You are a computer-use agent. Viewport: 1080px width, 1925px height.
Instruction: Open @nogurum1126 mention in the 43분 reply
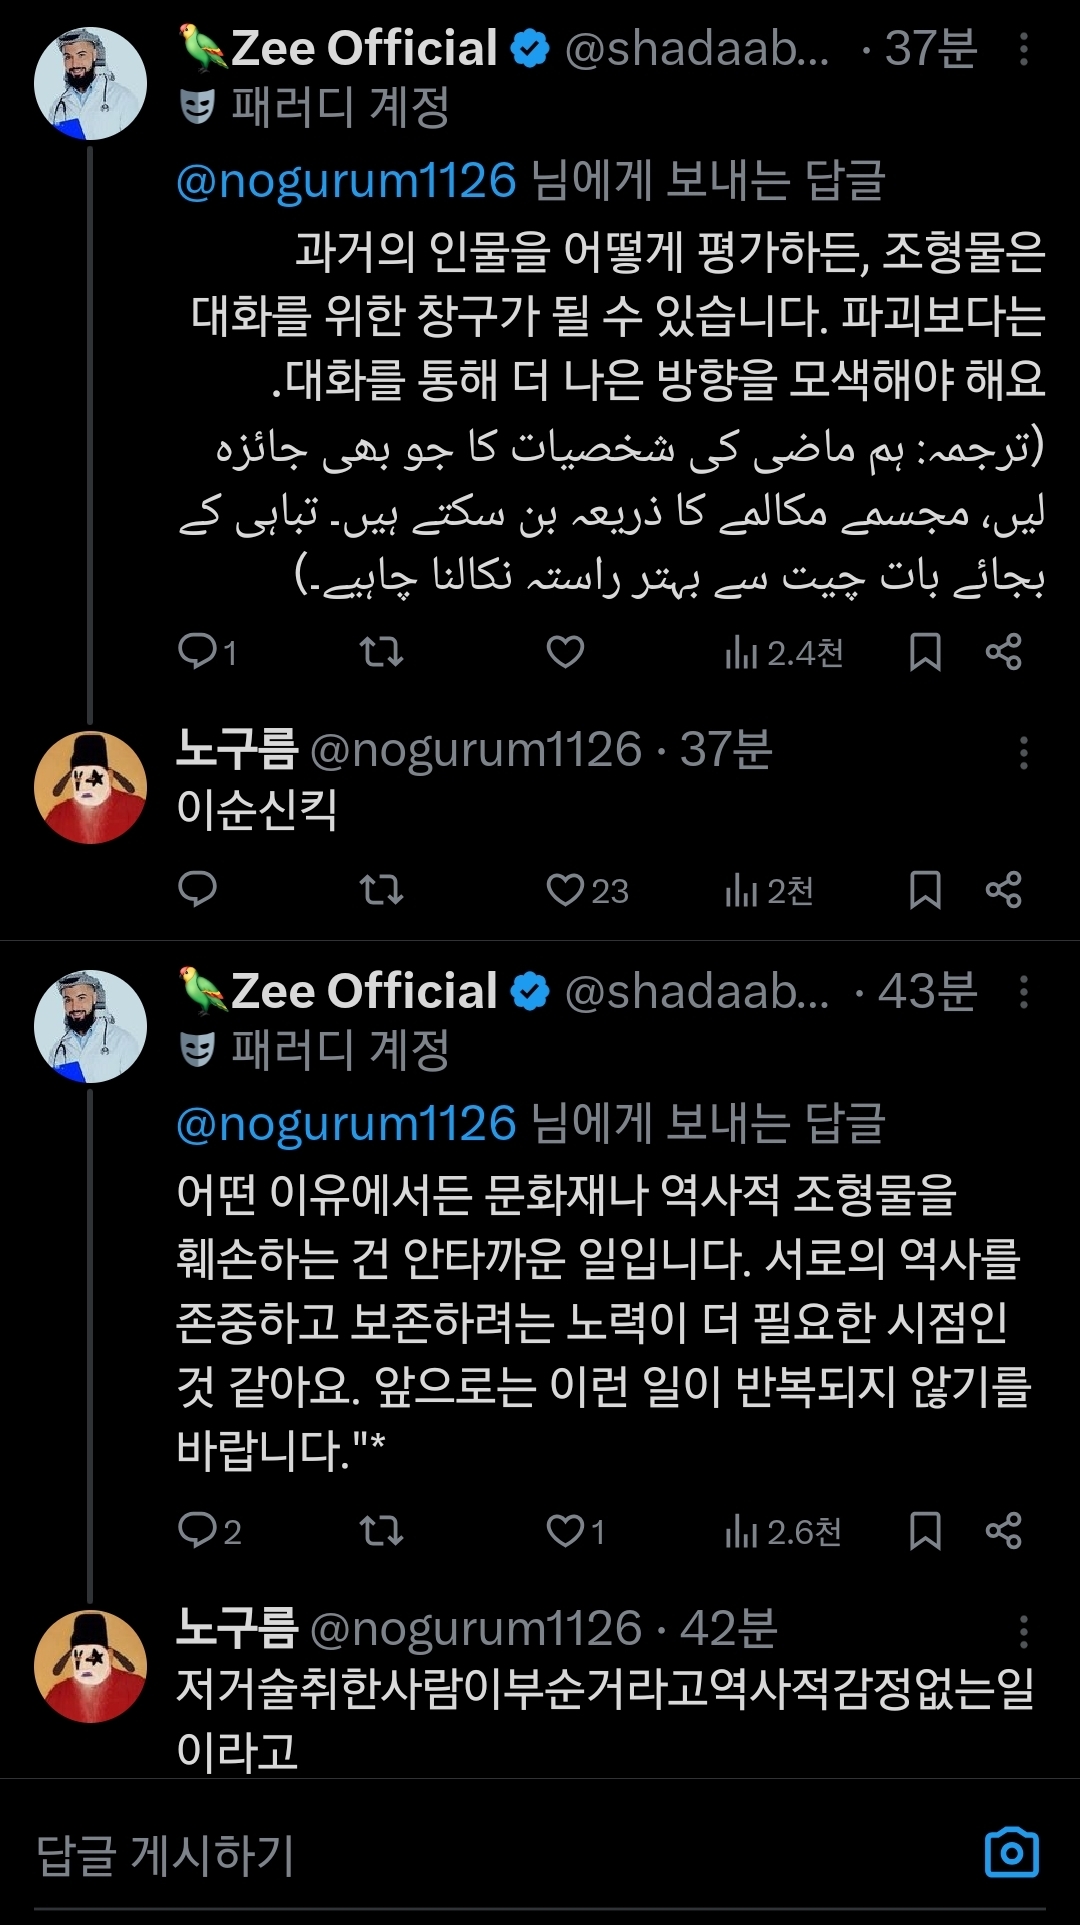click(x=346, y=1124)
